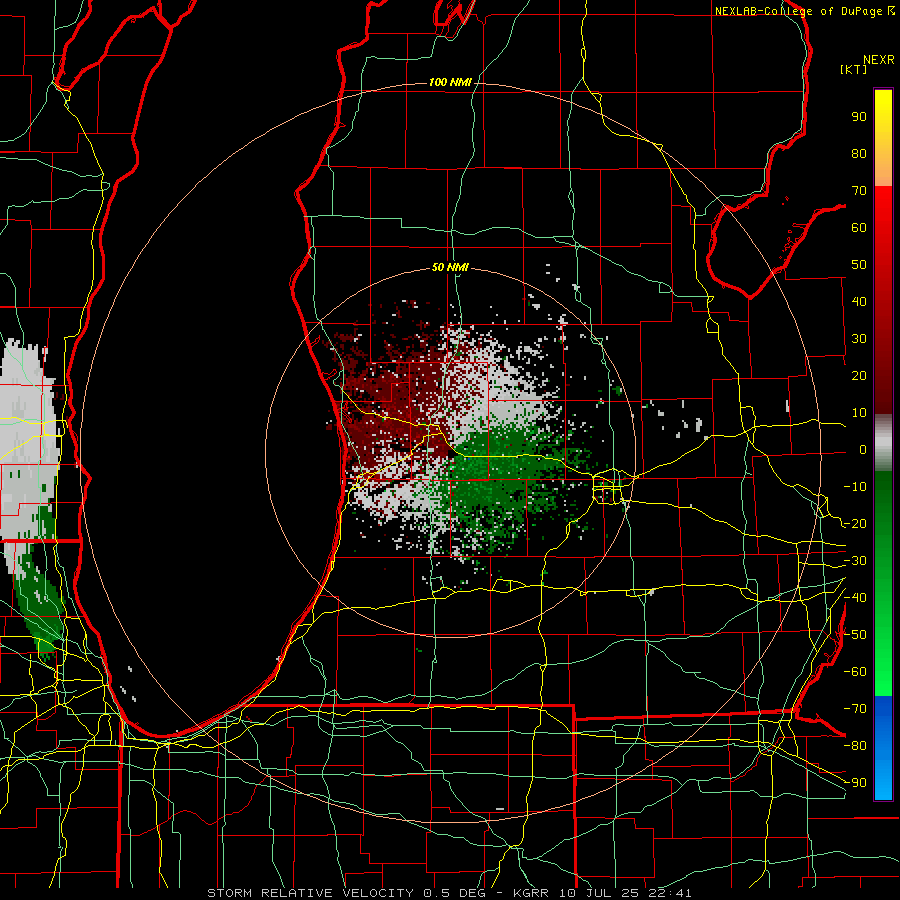
Task: Click the '-20' value on the velocity scale
Action: click(x=855, y=524)
